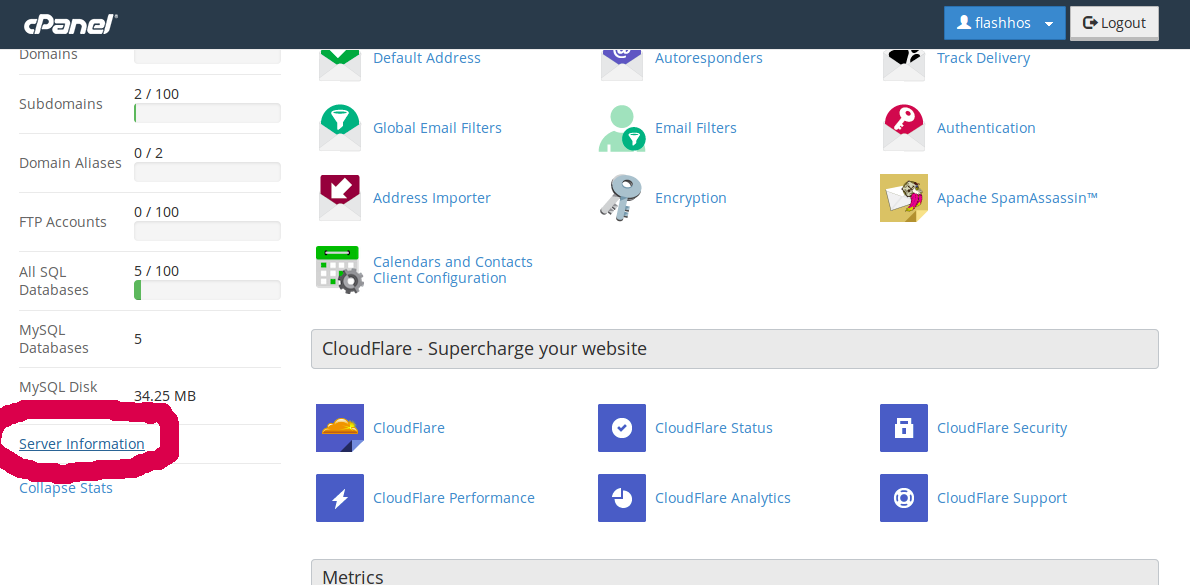Log out using the Logout button
Screen dimensions: 1190x585
(x=1114, y=23)
